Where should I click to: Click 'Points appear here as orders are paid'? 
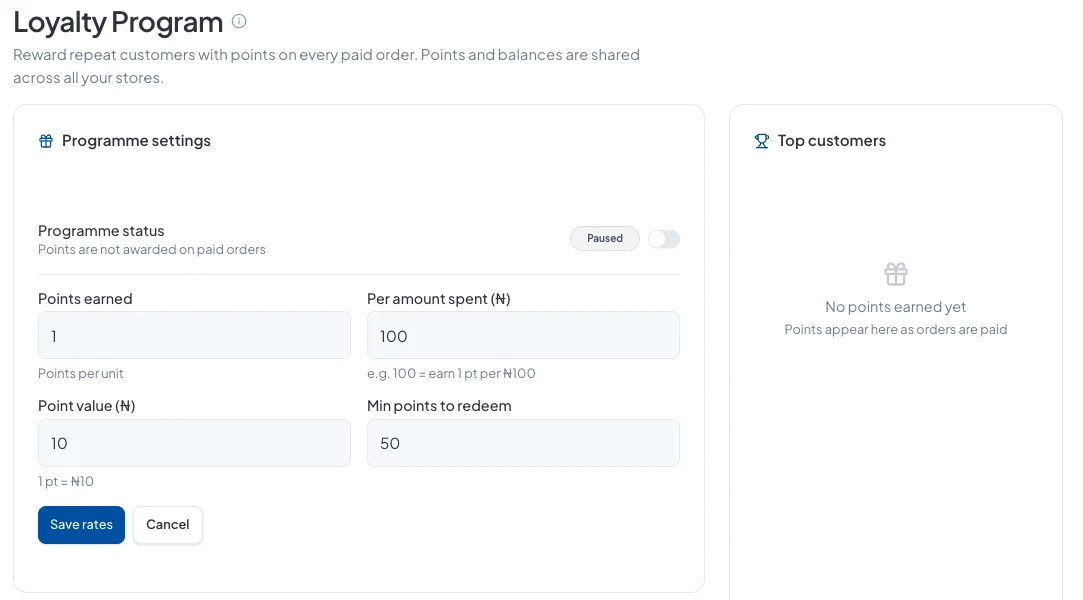(x=896, y=329)
